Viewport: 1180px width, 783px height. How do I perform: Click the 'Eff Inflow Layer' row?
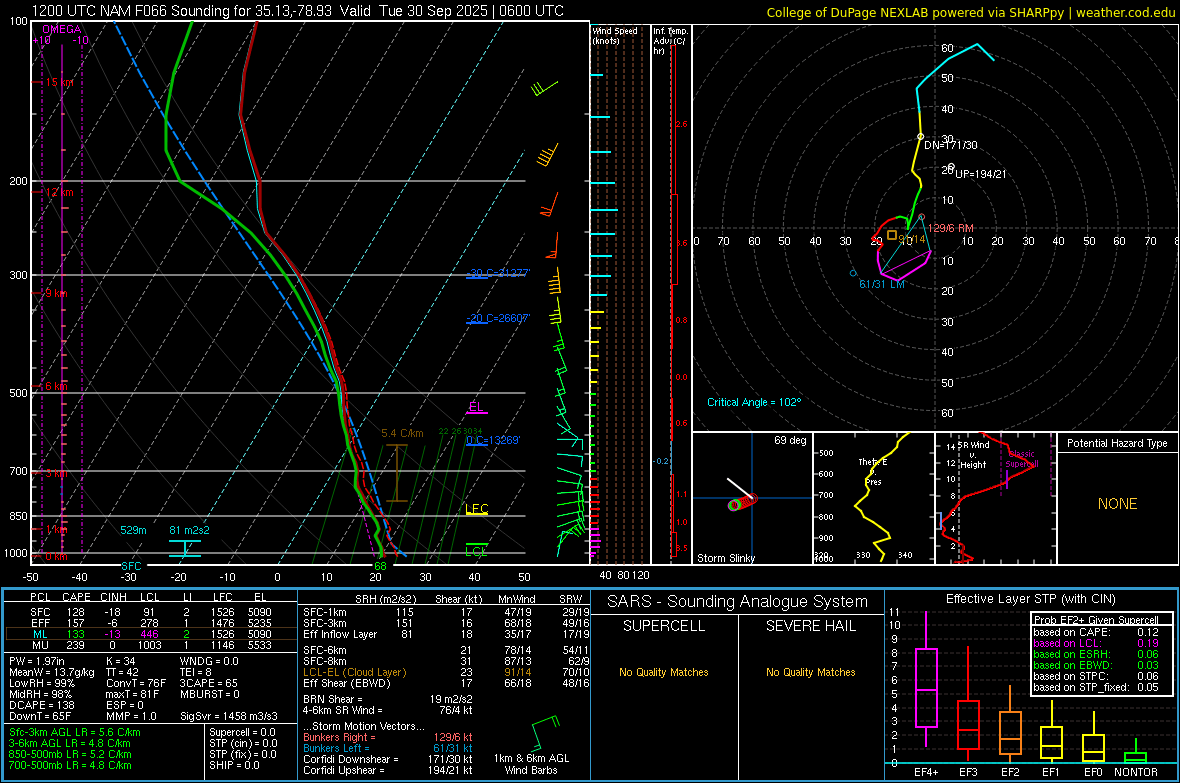(x=446, y=634)
